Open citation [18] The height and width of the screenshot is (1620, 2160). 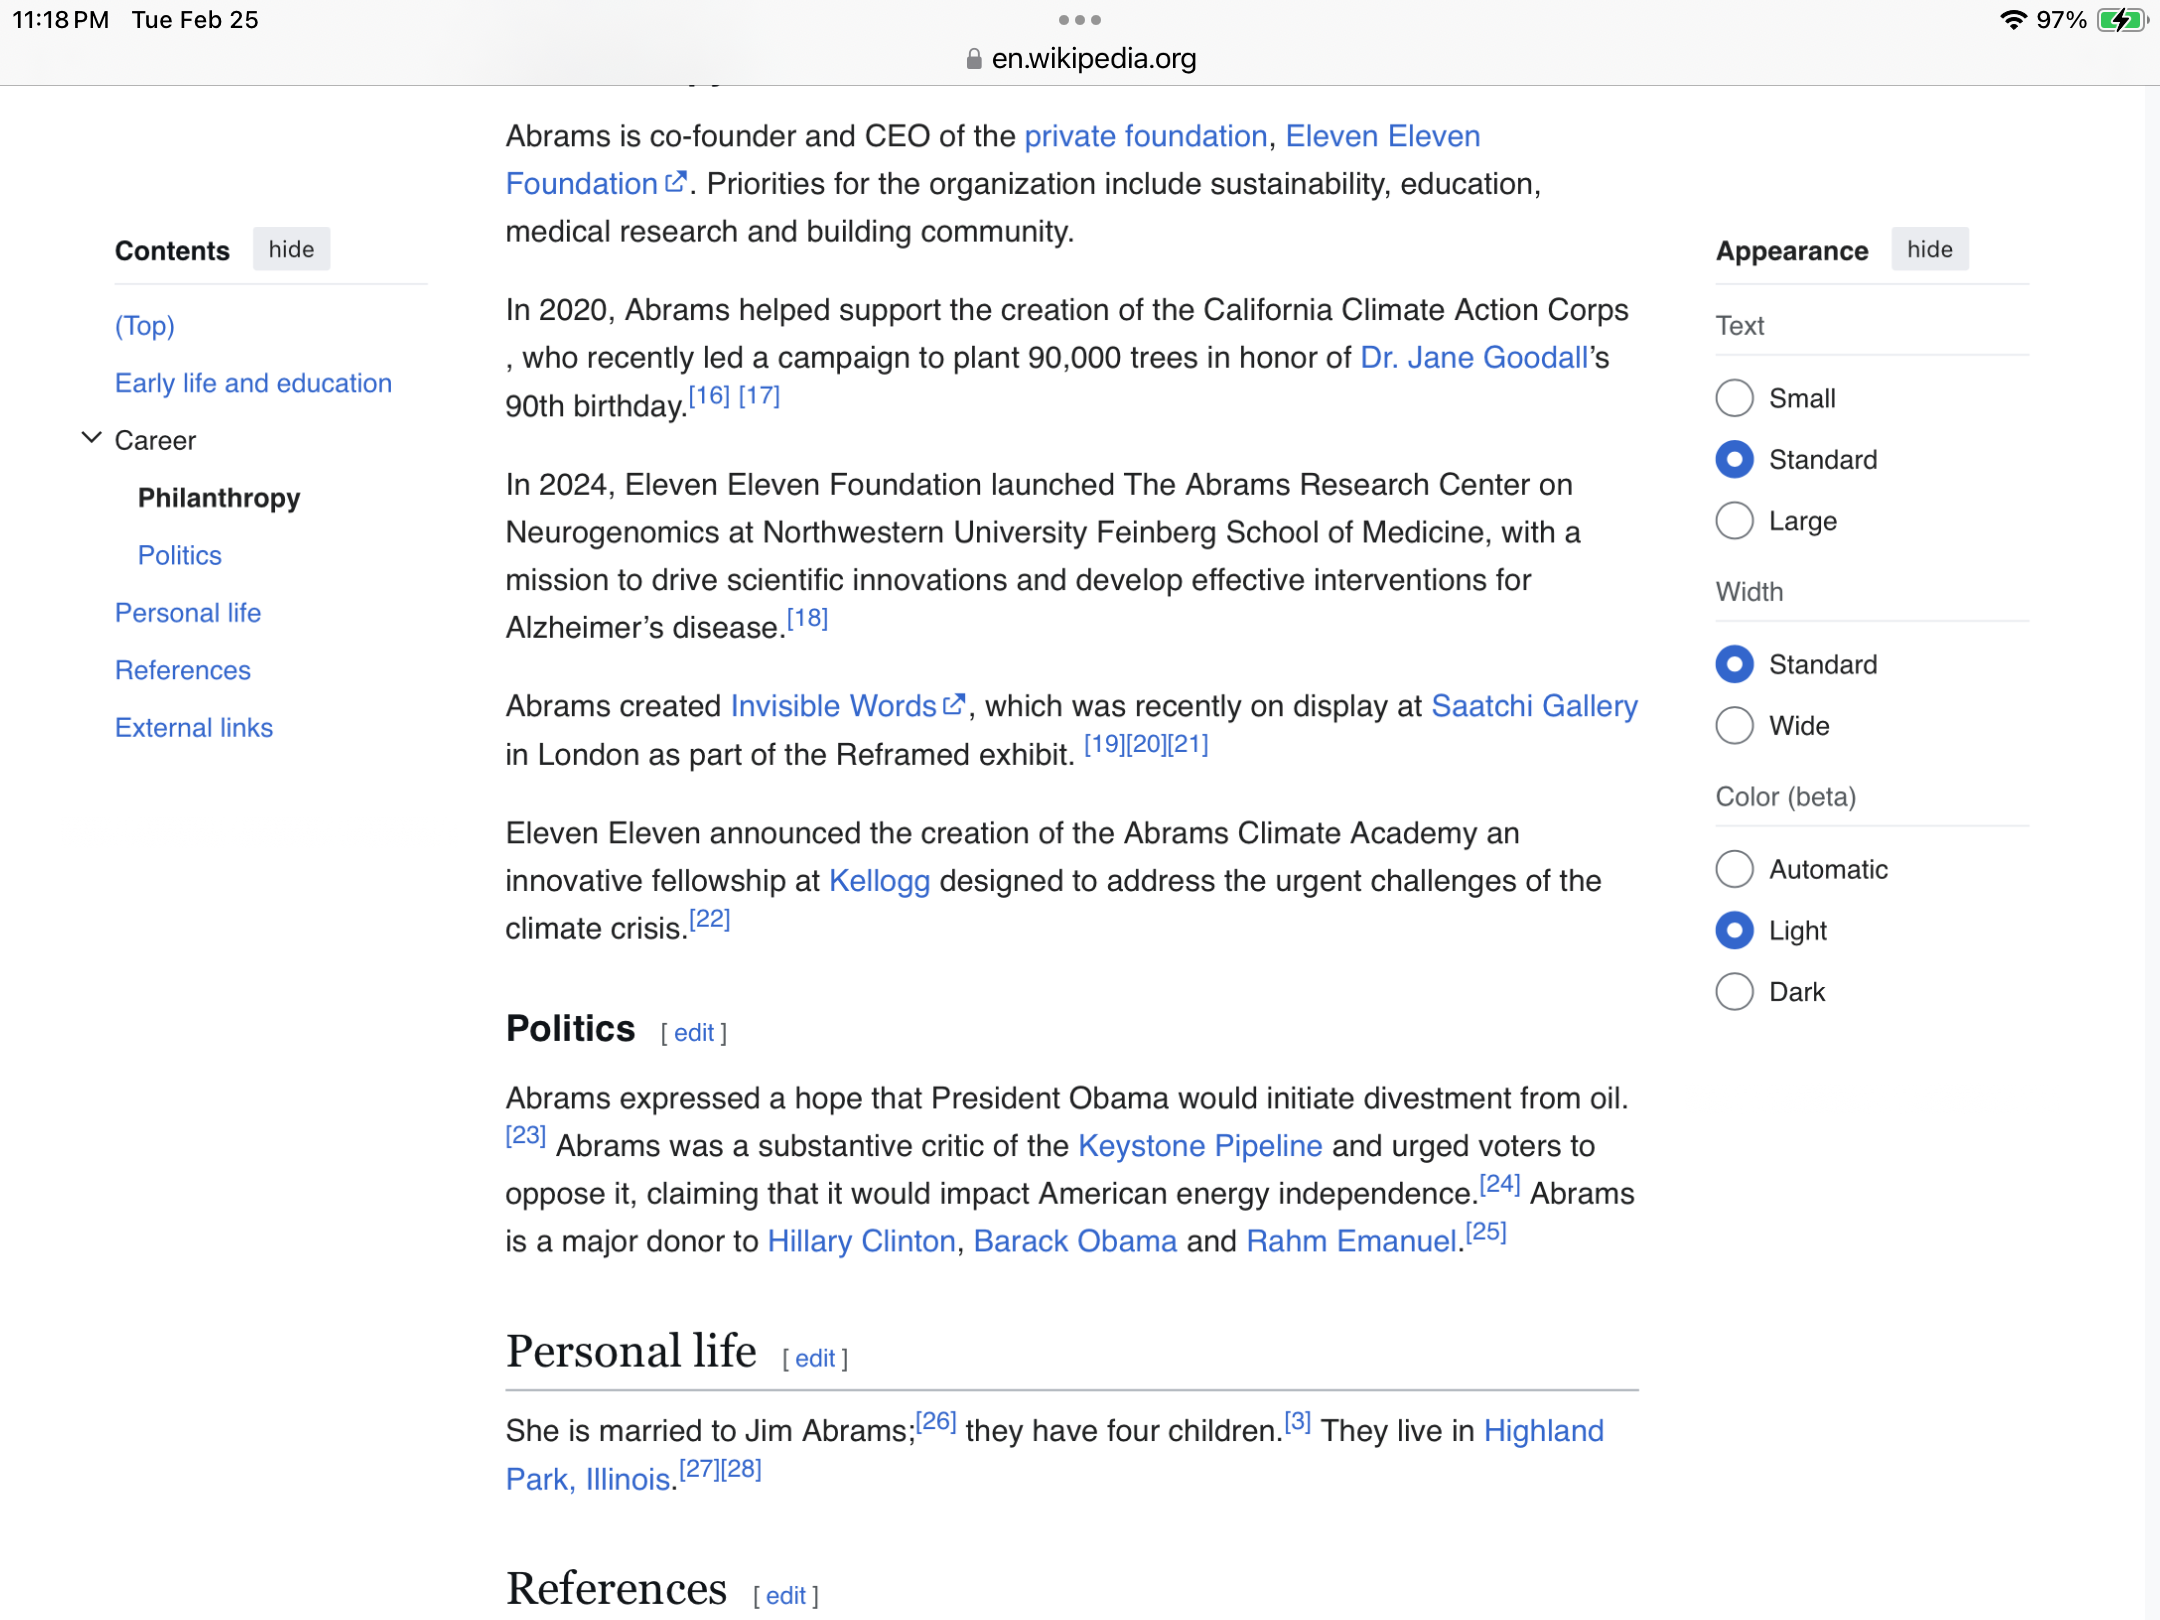[807, 618]
